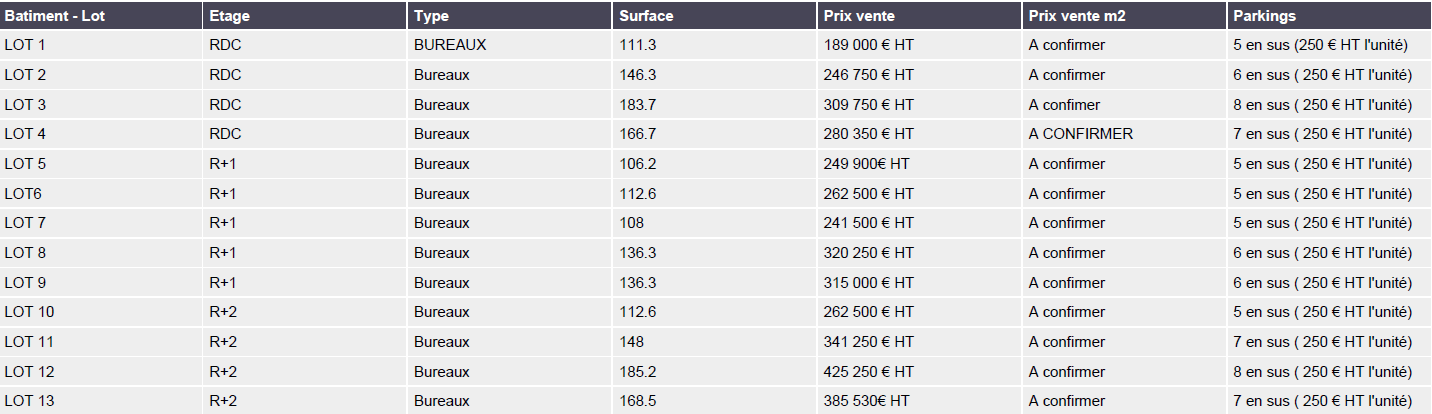This screenshot has width=1432, height=414.
Task: Click the 385 530€ HT price
Action: click(867, 401)
